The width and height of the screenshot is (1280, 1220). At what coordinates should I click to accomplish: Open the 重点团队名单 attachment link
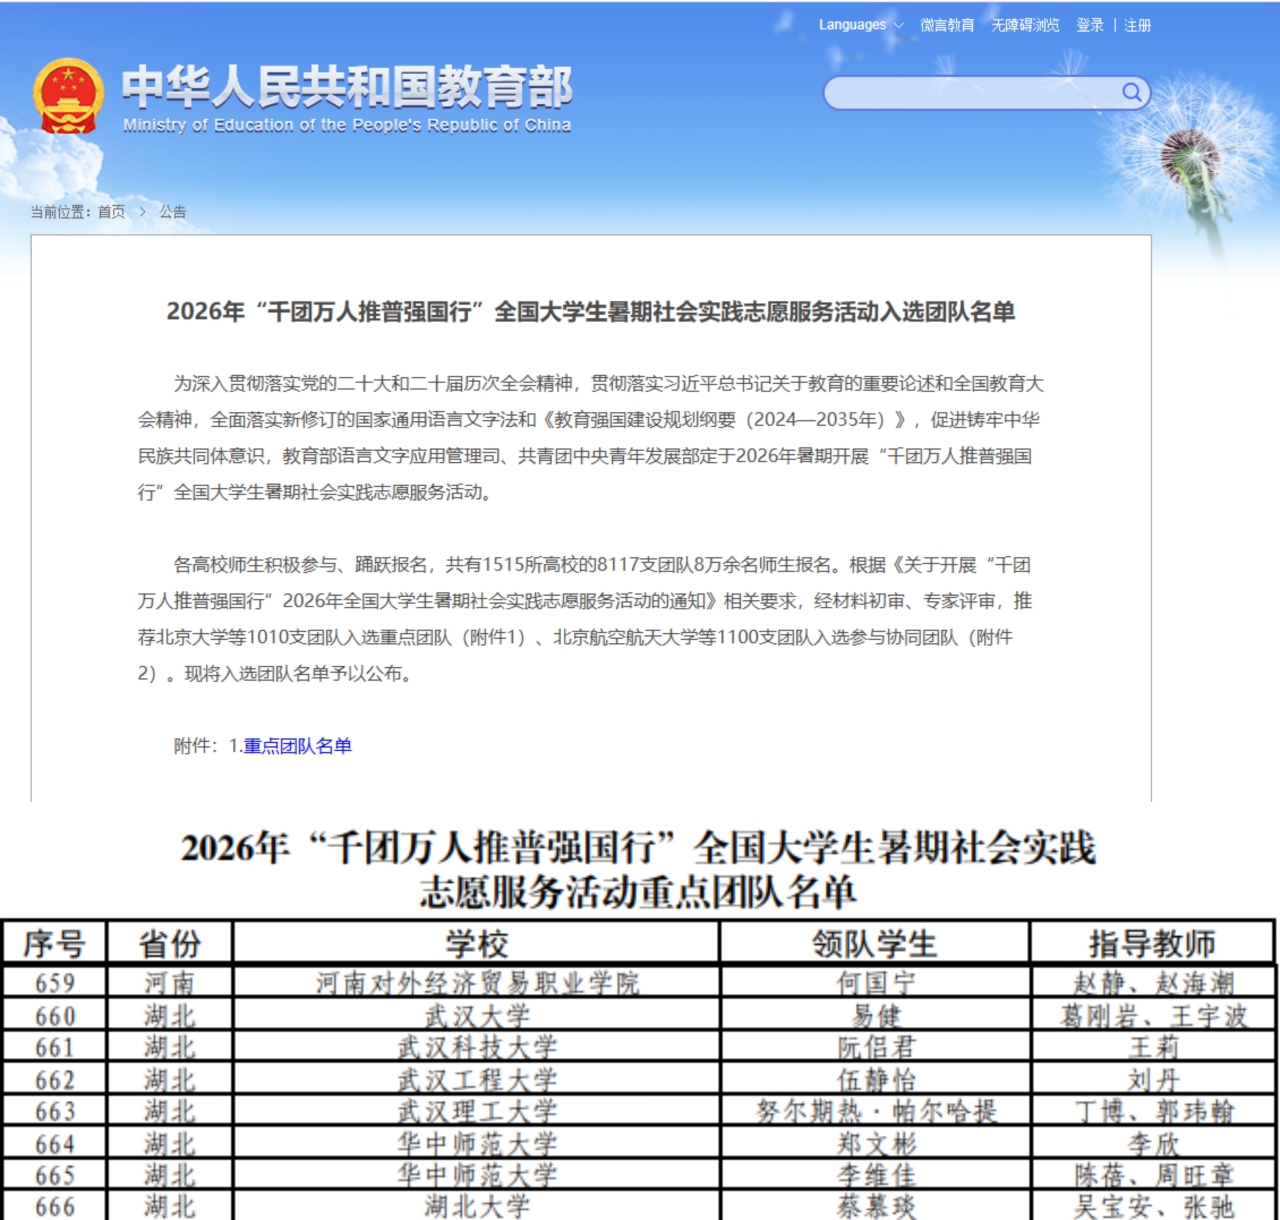pos(297,746)
